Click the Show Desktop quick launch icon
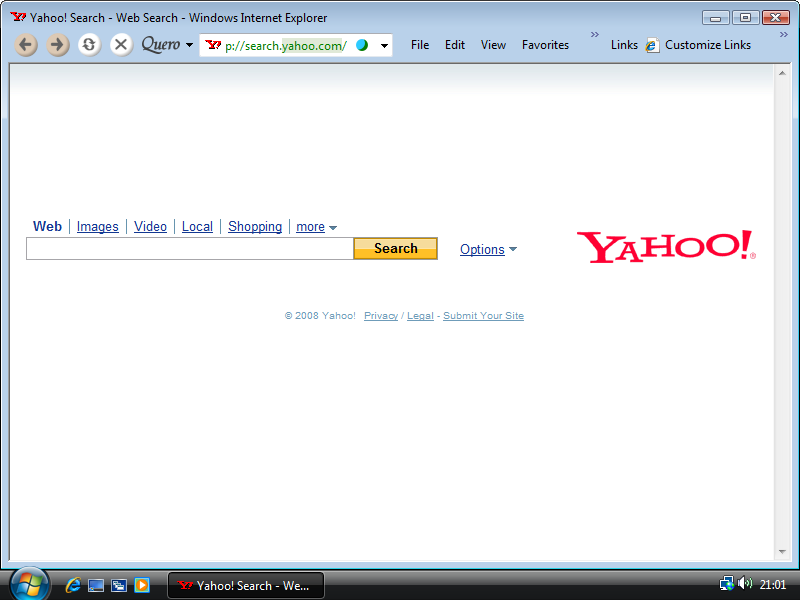 coord(95,585)
